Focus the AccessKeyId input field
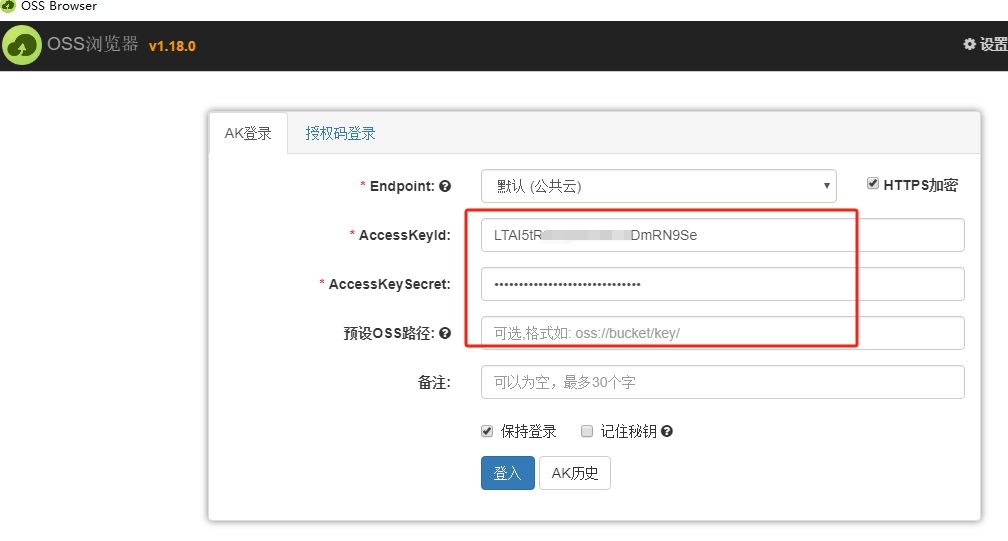This screenshot has width=1008, height=541. (723, 235)
